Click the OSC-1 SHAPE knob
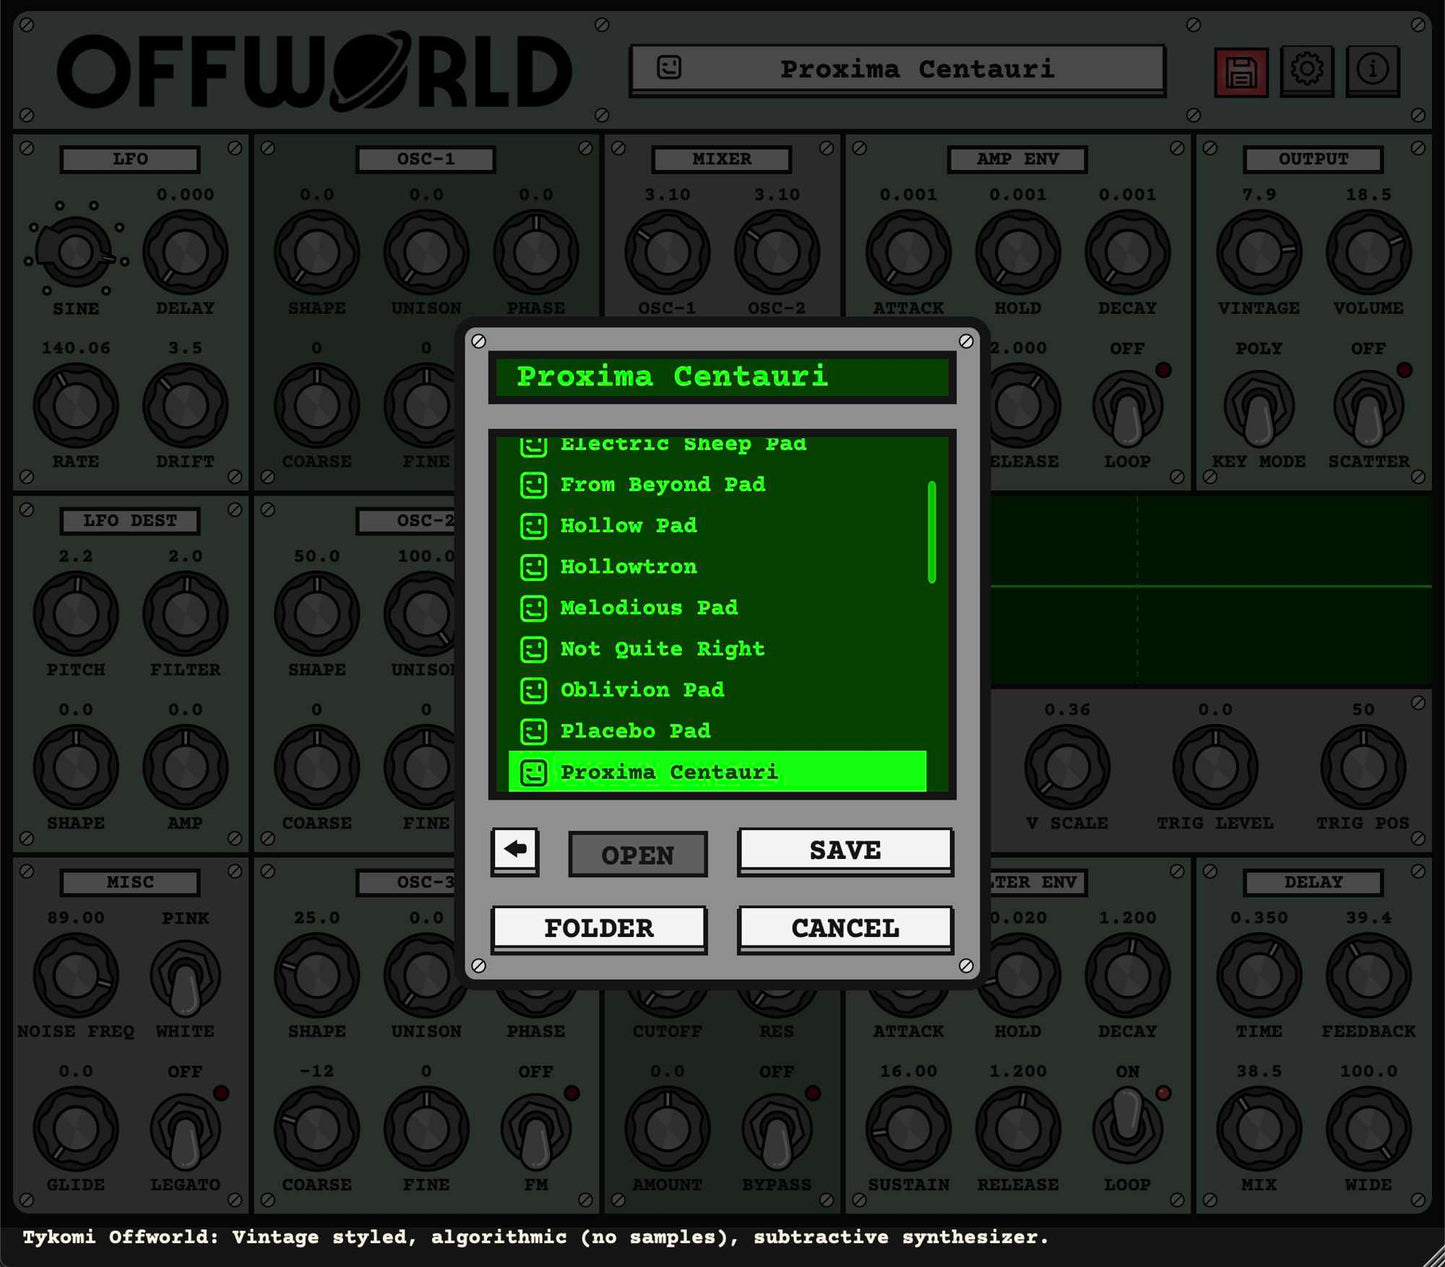Image resolution: width=1445 pixels, height=1267 pixels. tap(317, 252)
